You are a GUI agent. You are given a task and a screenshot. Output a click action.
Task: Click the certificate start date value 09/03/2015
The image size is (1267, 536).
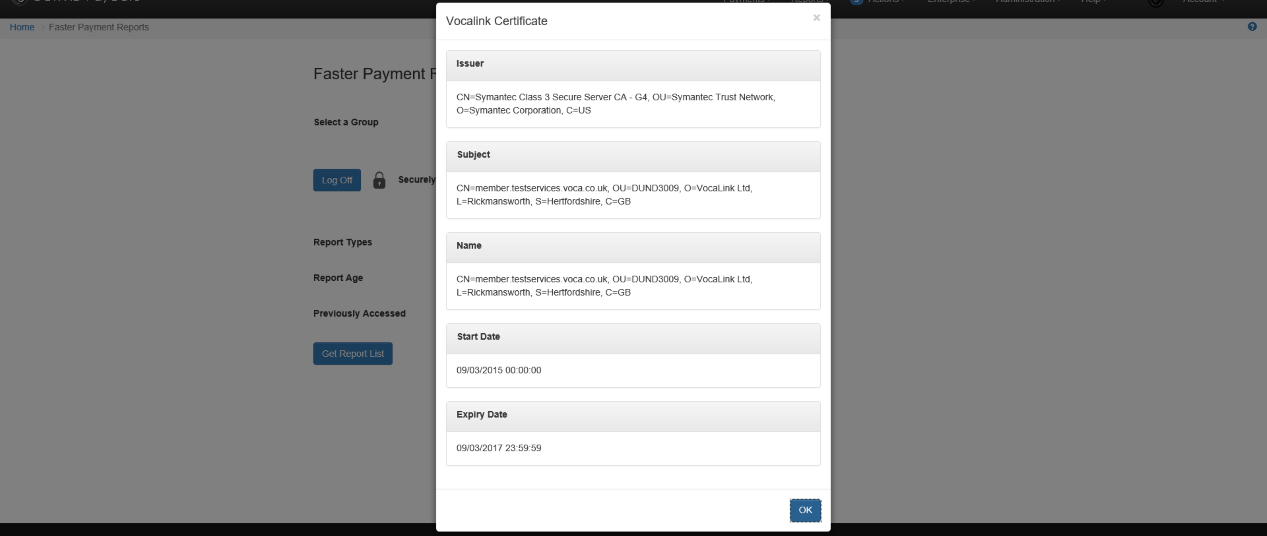[498, 370]
